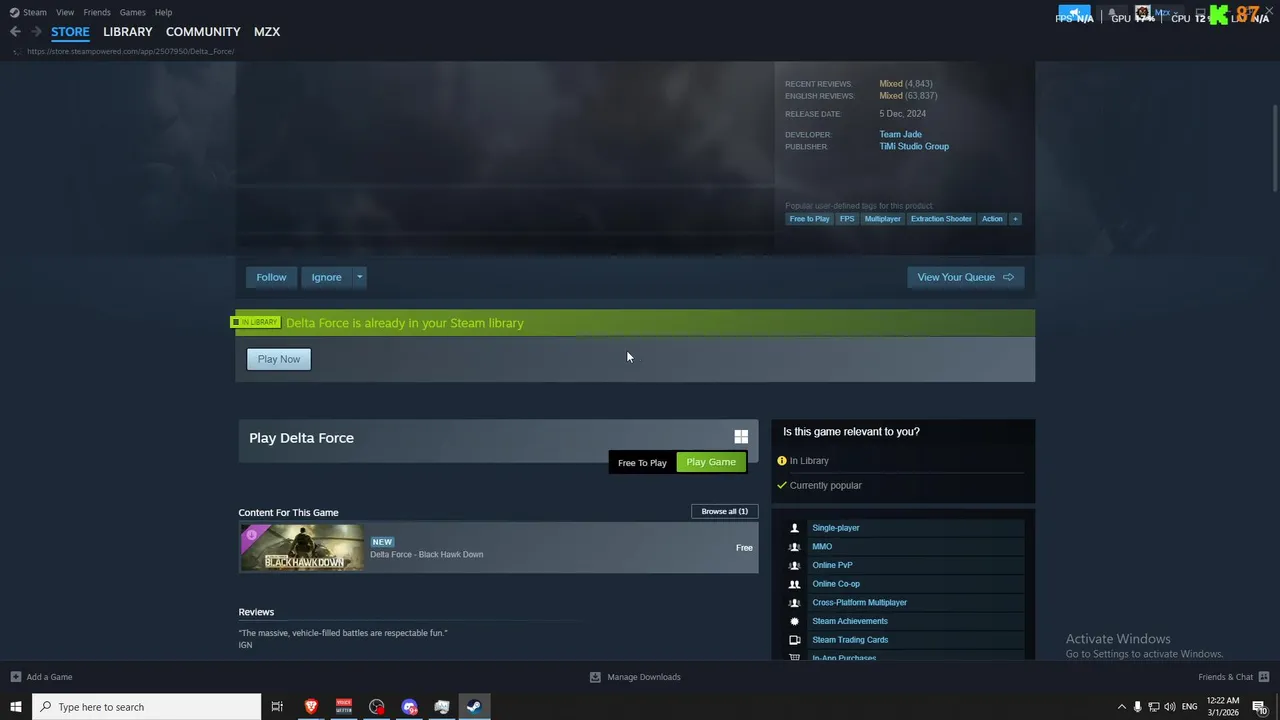Click the Windows taskbar search box
The image size is (1280, 720).
coord(147,707)
